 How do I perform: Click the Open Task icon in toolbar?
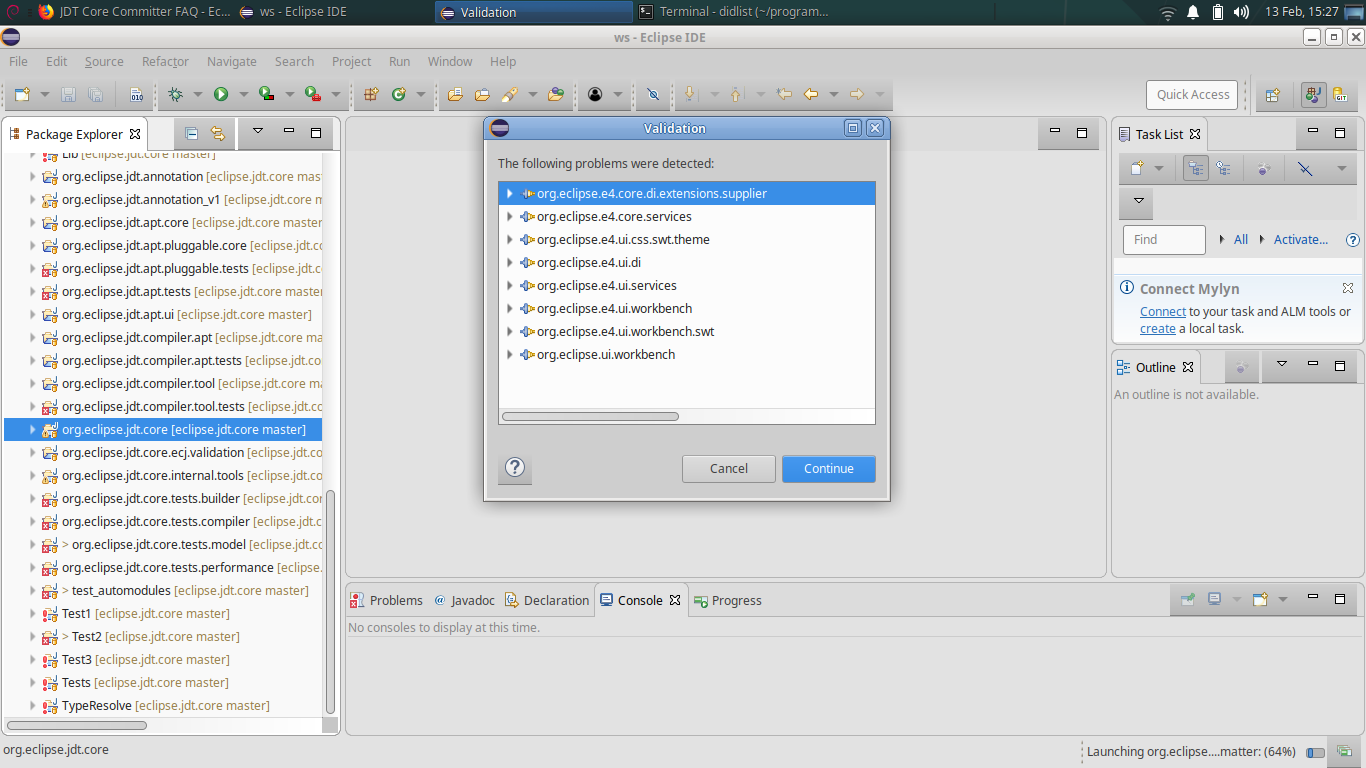482,94
